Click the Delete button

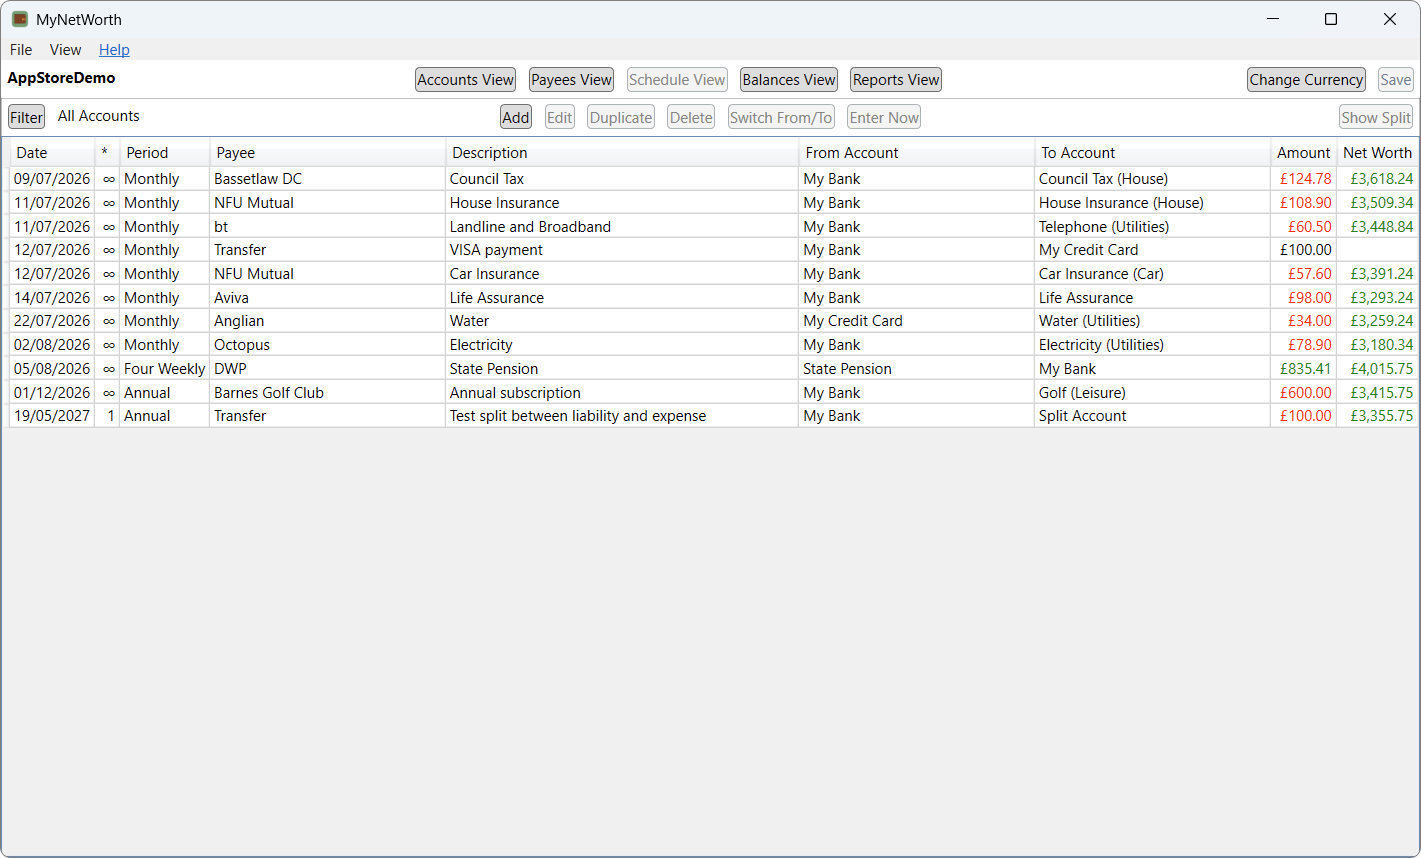coord(691,117)
